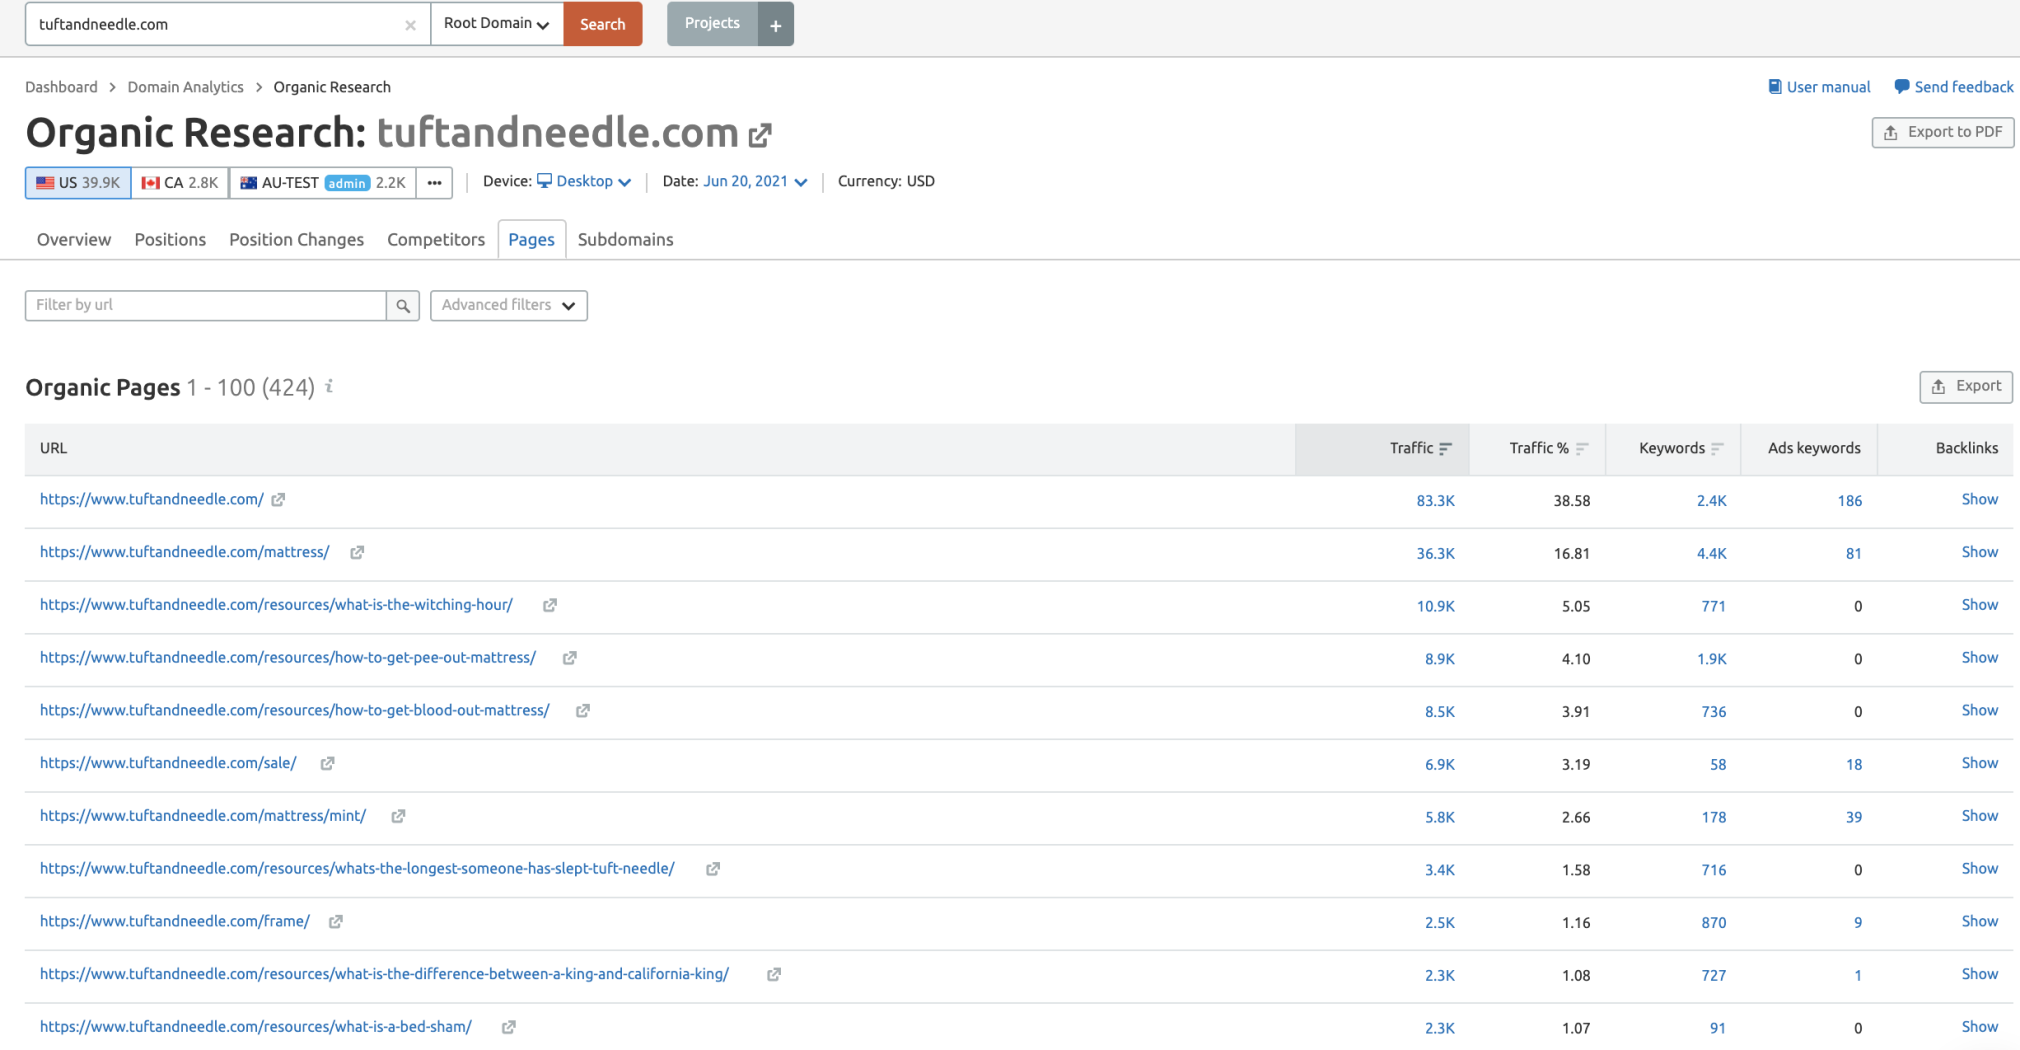The image size is (2020, 1050).
Task: Click the info icon next to Organic Pages
Action: click(x=329, y=387)
